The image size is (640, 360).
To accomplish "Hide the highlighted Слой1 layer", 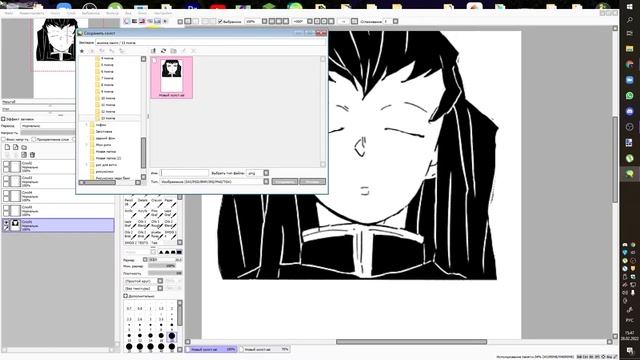I will coord(6,222).
